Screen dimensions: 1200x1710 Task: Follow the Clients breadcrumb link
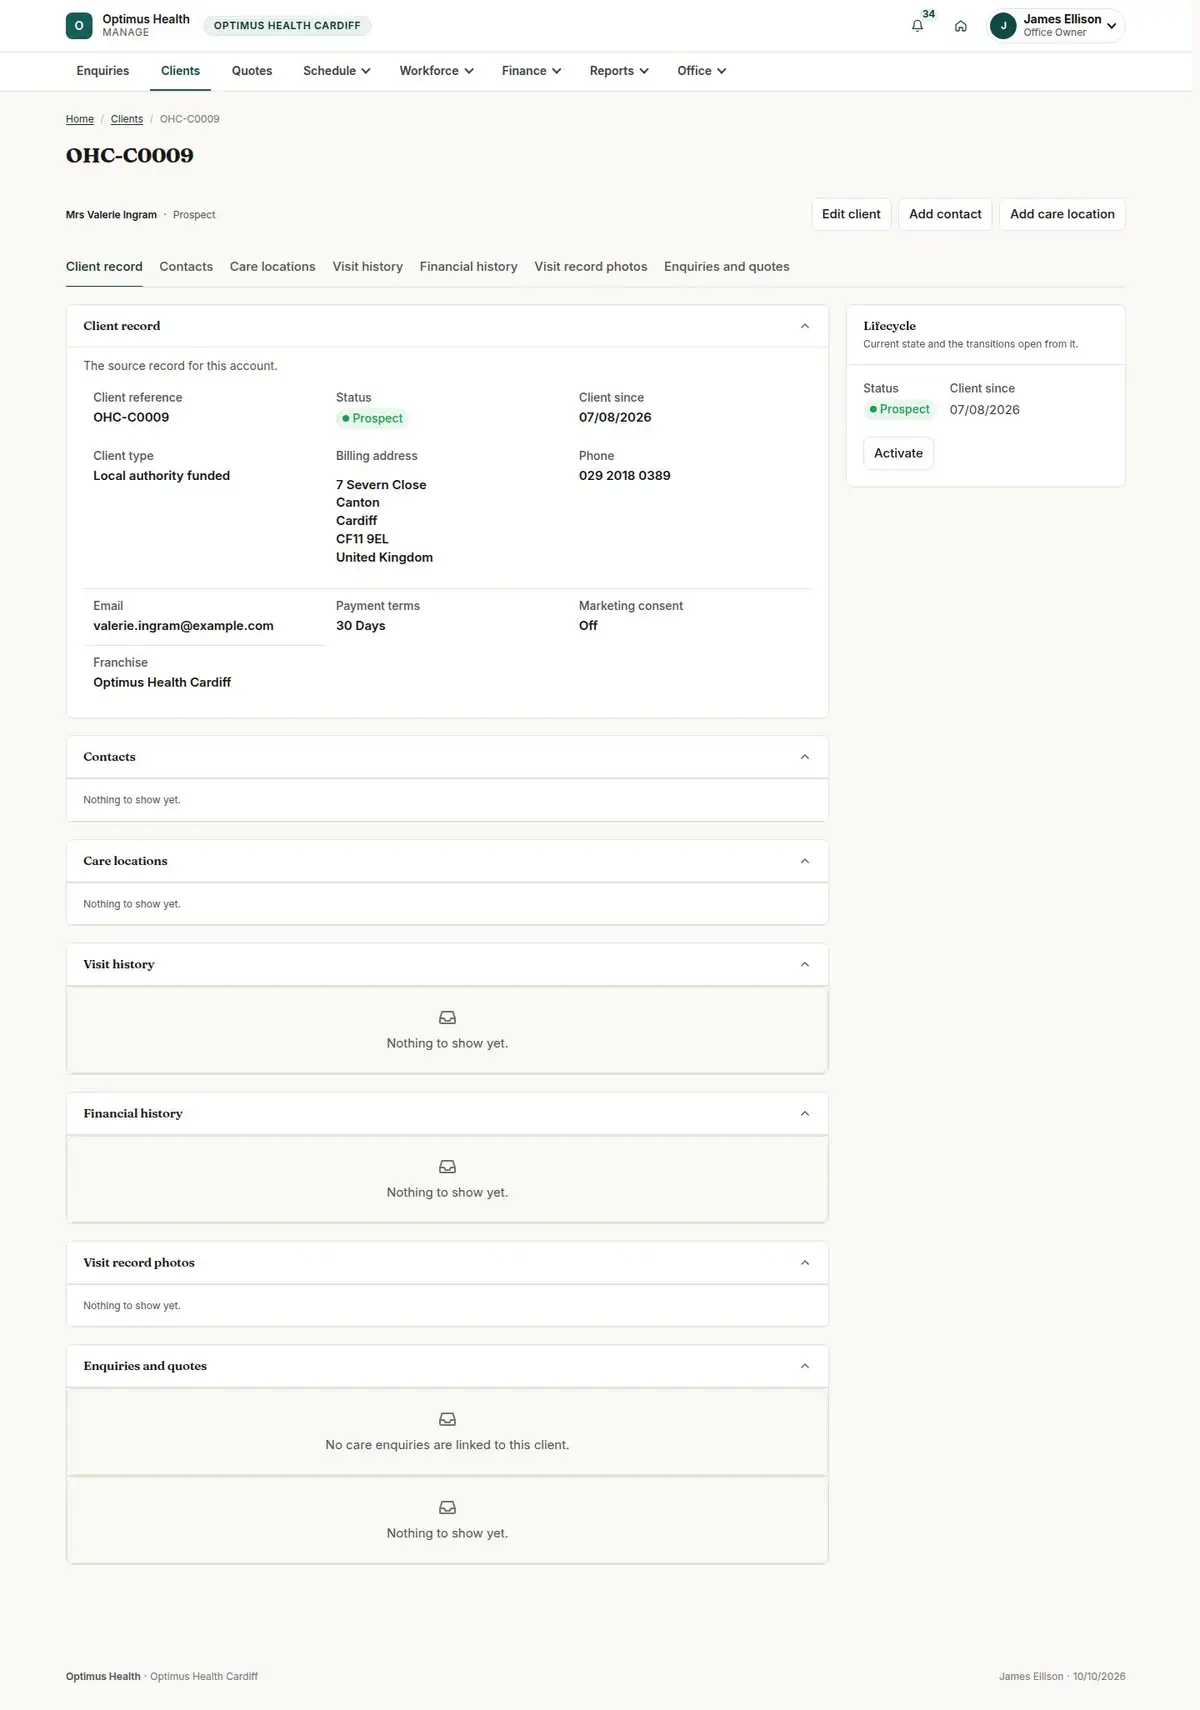tap(127, 119)
